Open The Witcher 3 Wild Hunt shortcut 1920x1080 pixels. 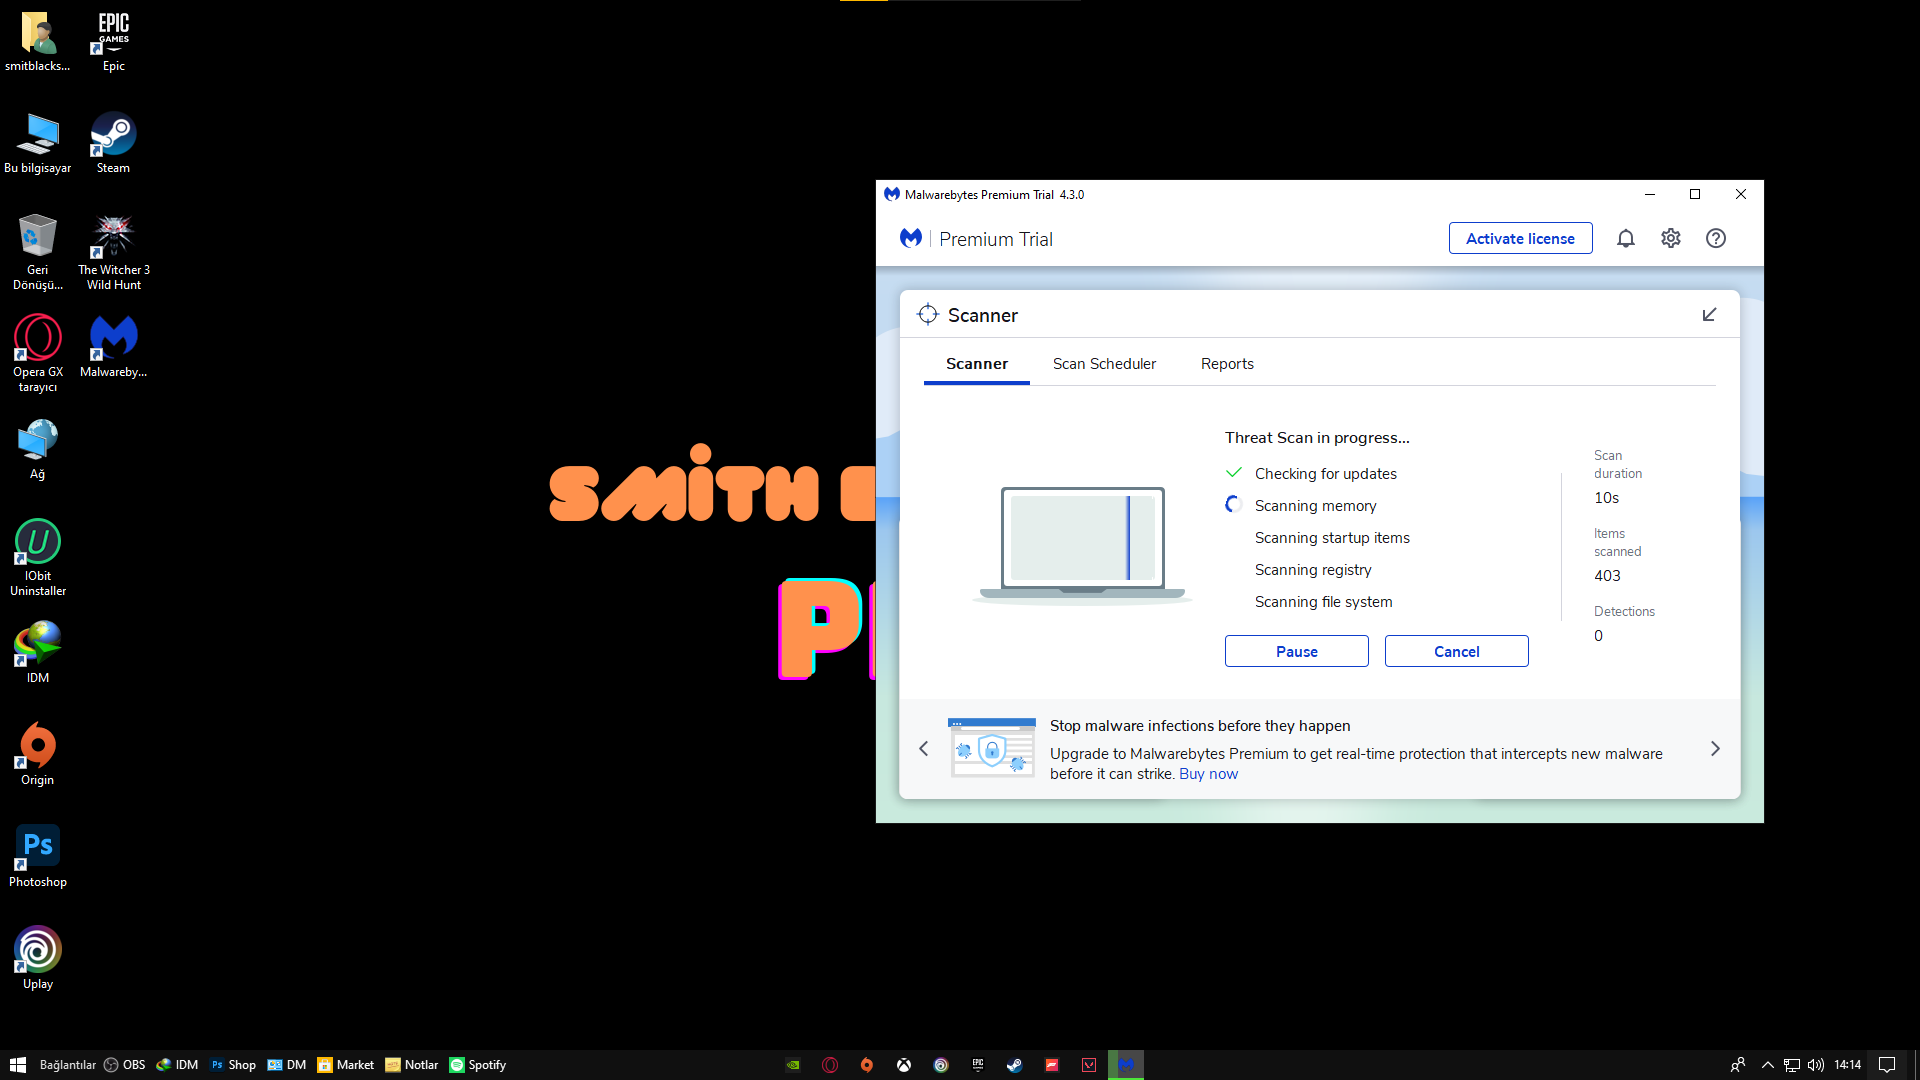(113, 252)
